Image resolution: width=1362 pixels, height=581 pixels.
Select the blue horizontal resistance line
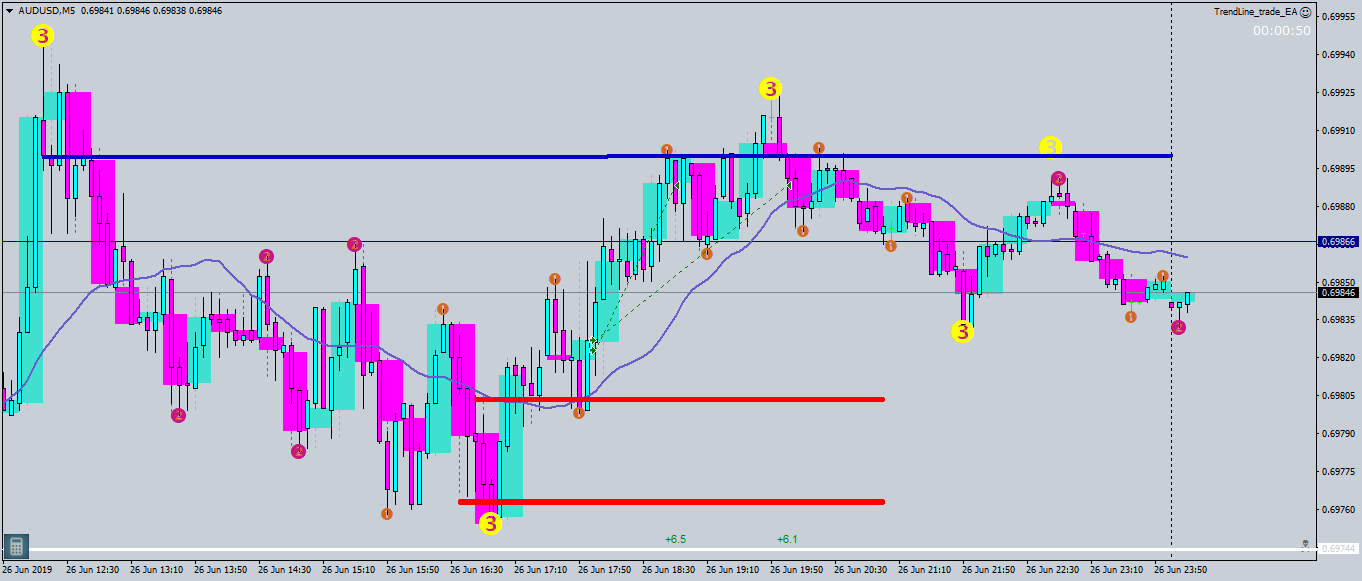tap(607, 156)
